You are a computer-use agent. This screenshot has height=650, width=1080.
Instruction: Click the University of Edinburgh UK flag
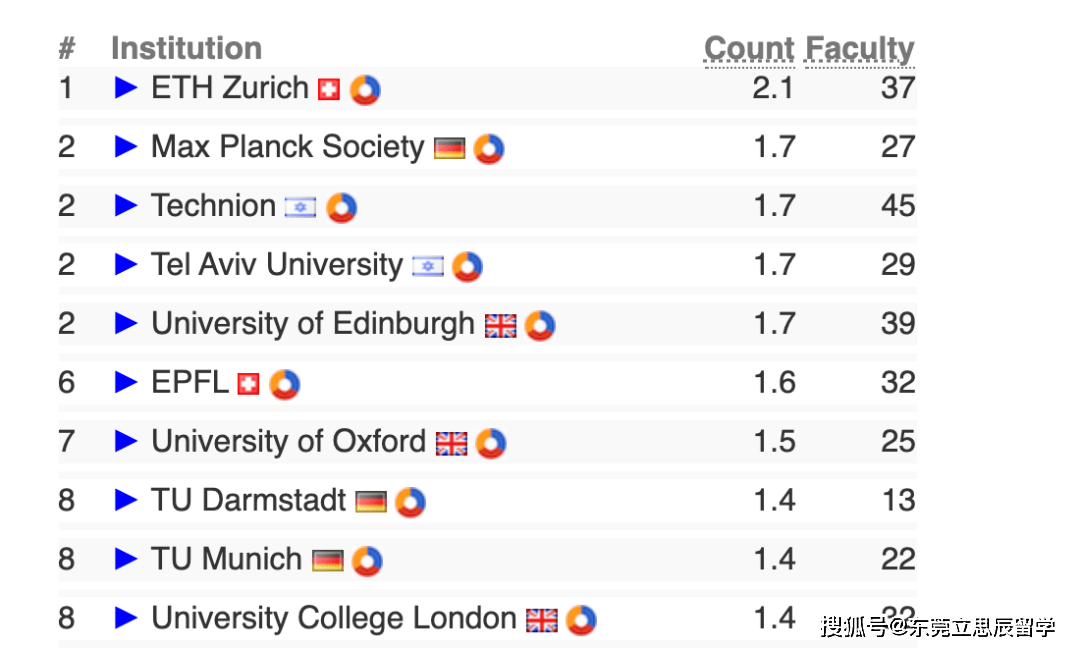pos(501,326)
